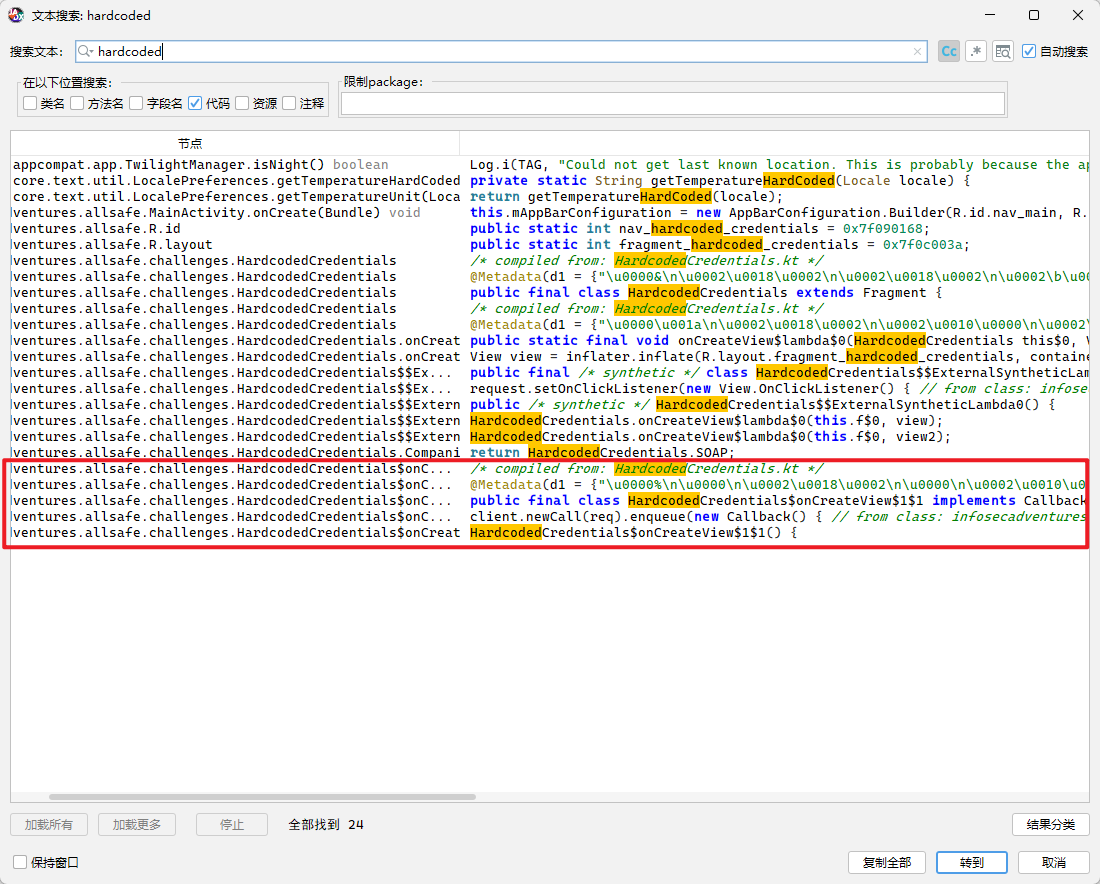Check the 保持窗口 option
This screenshot has width=1100, height=884.
pos(20,862)
